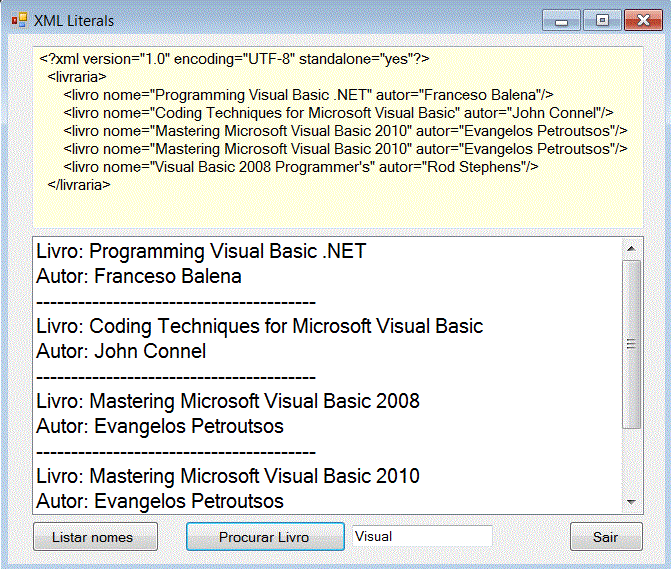This screenshot has width=671, height=569.
Task: Close the XML Literals window
Action: point(643,20)
